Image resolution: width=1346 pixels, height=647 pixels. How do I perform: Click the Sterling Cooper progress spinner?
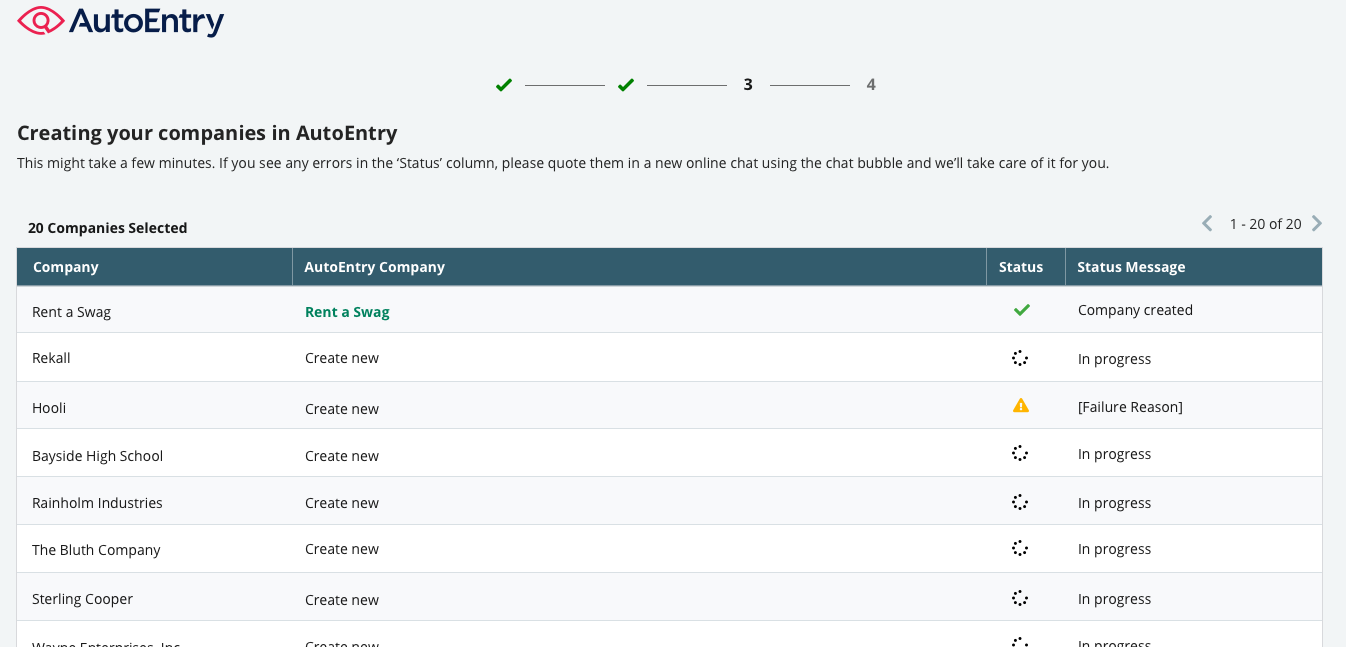[x=1020, y=598]
